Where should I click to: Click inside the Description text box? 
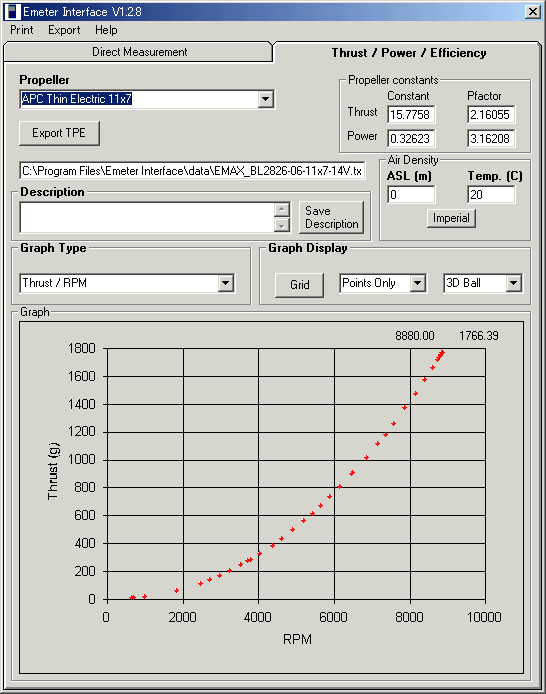pyautogui.click(x=147, y=217)
